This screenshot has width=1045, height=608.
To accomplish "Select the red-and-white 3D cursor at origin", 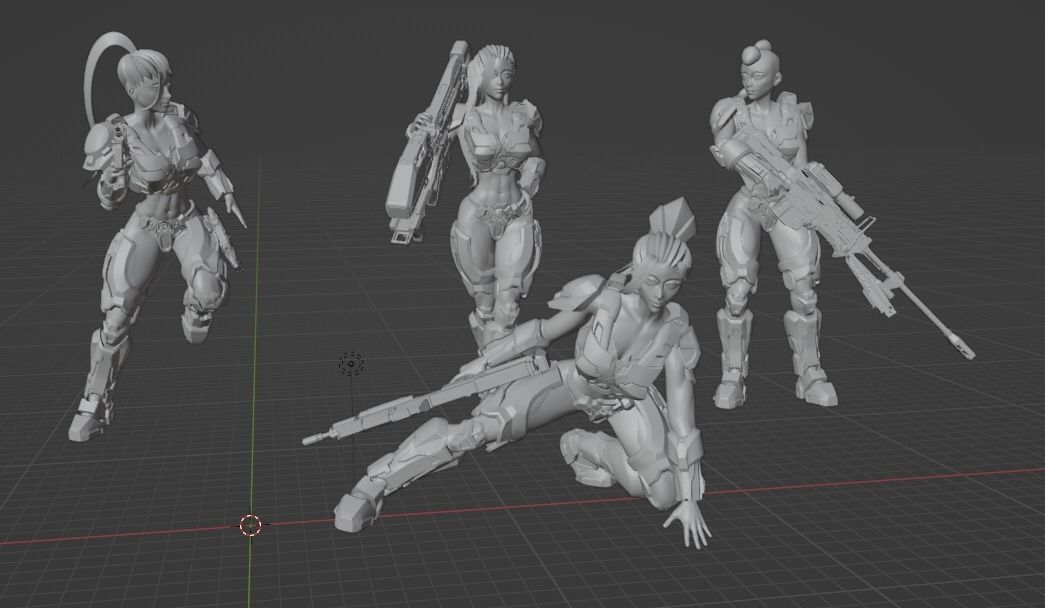I will pyautogui.click(x=251, y=523).
